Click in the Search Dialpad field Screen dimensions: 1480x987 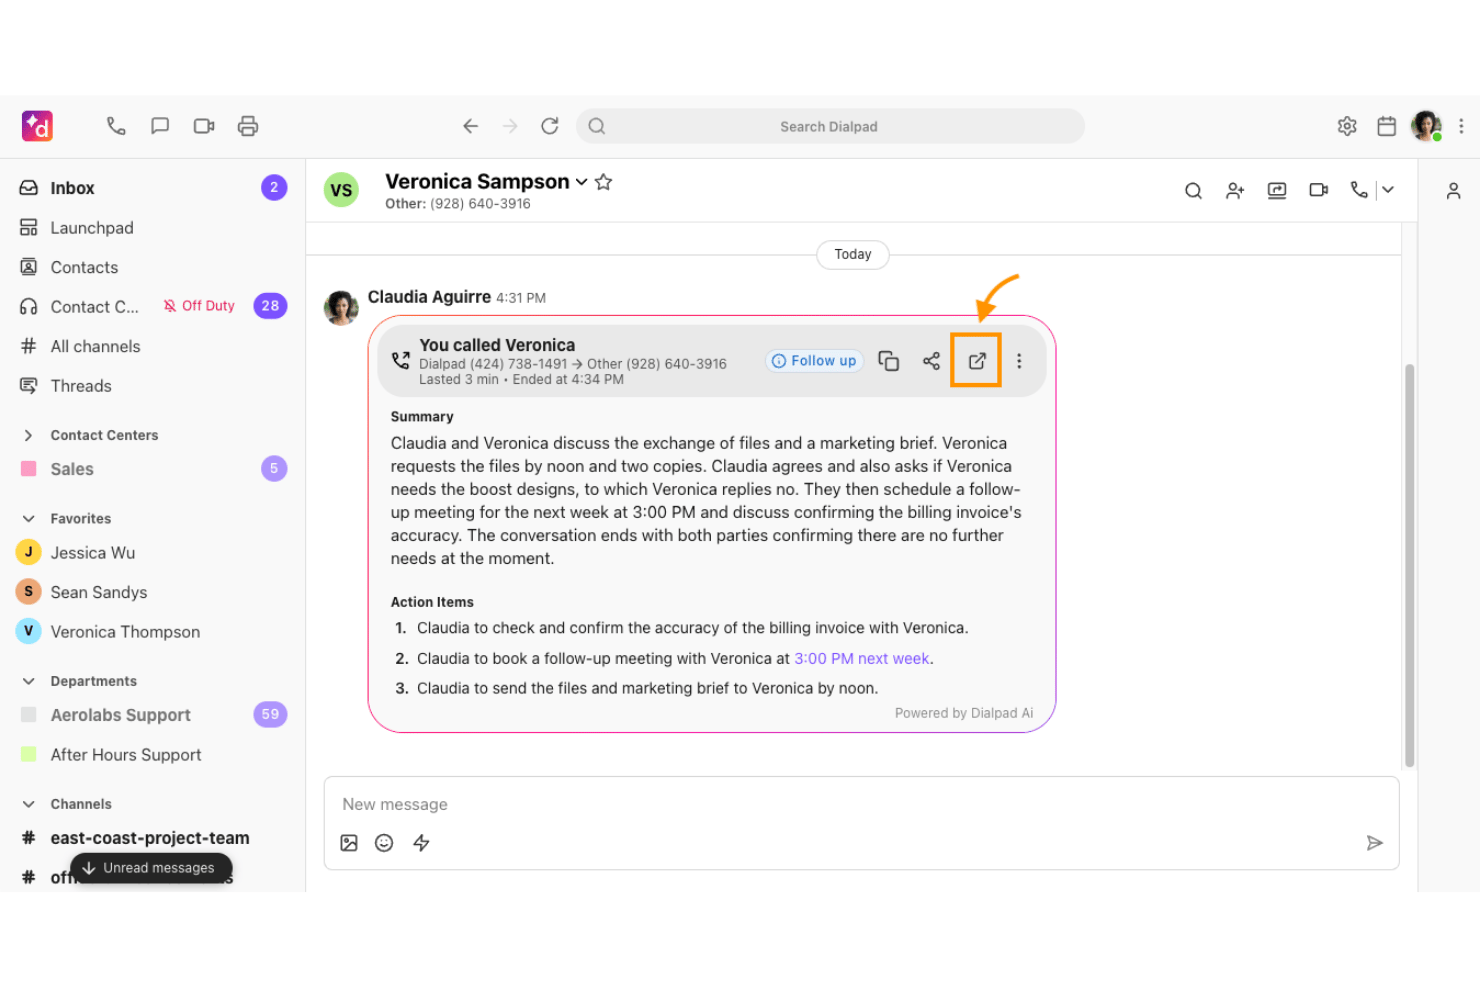[830, 126]
